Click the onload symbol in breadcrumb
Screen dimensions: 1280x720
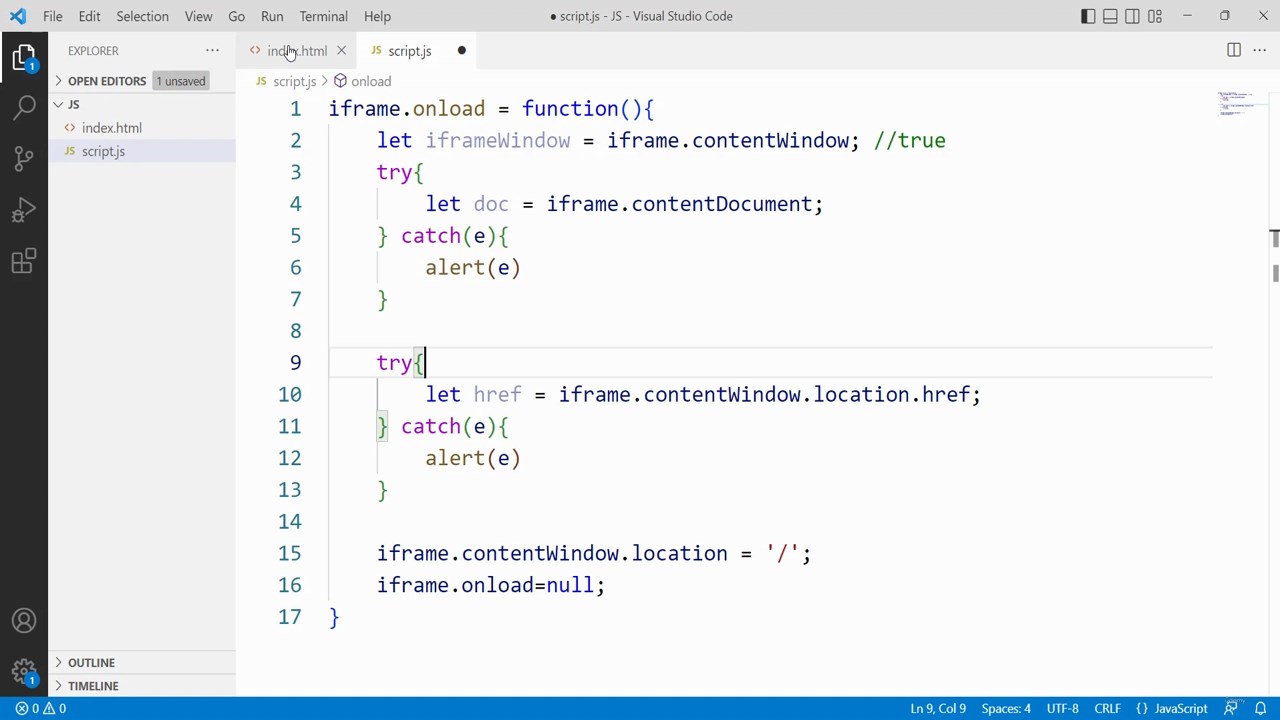[x=362, y=81]
